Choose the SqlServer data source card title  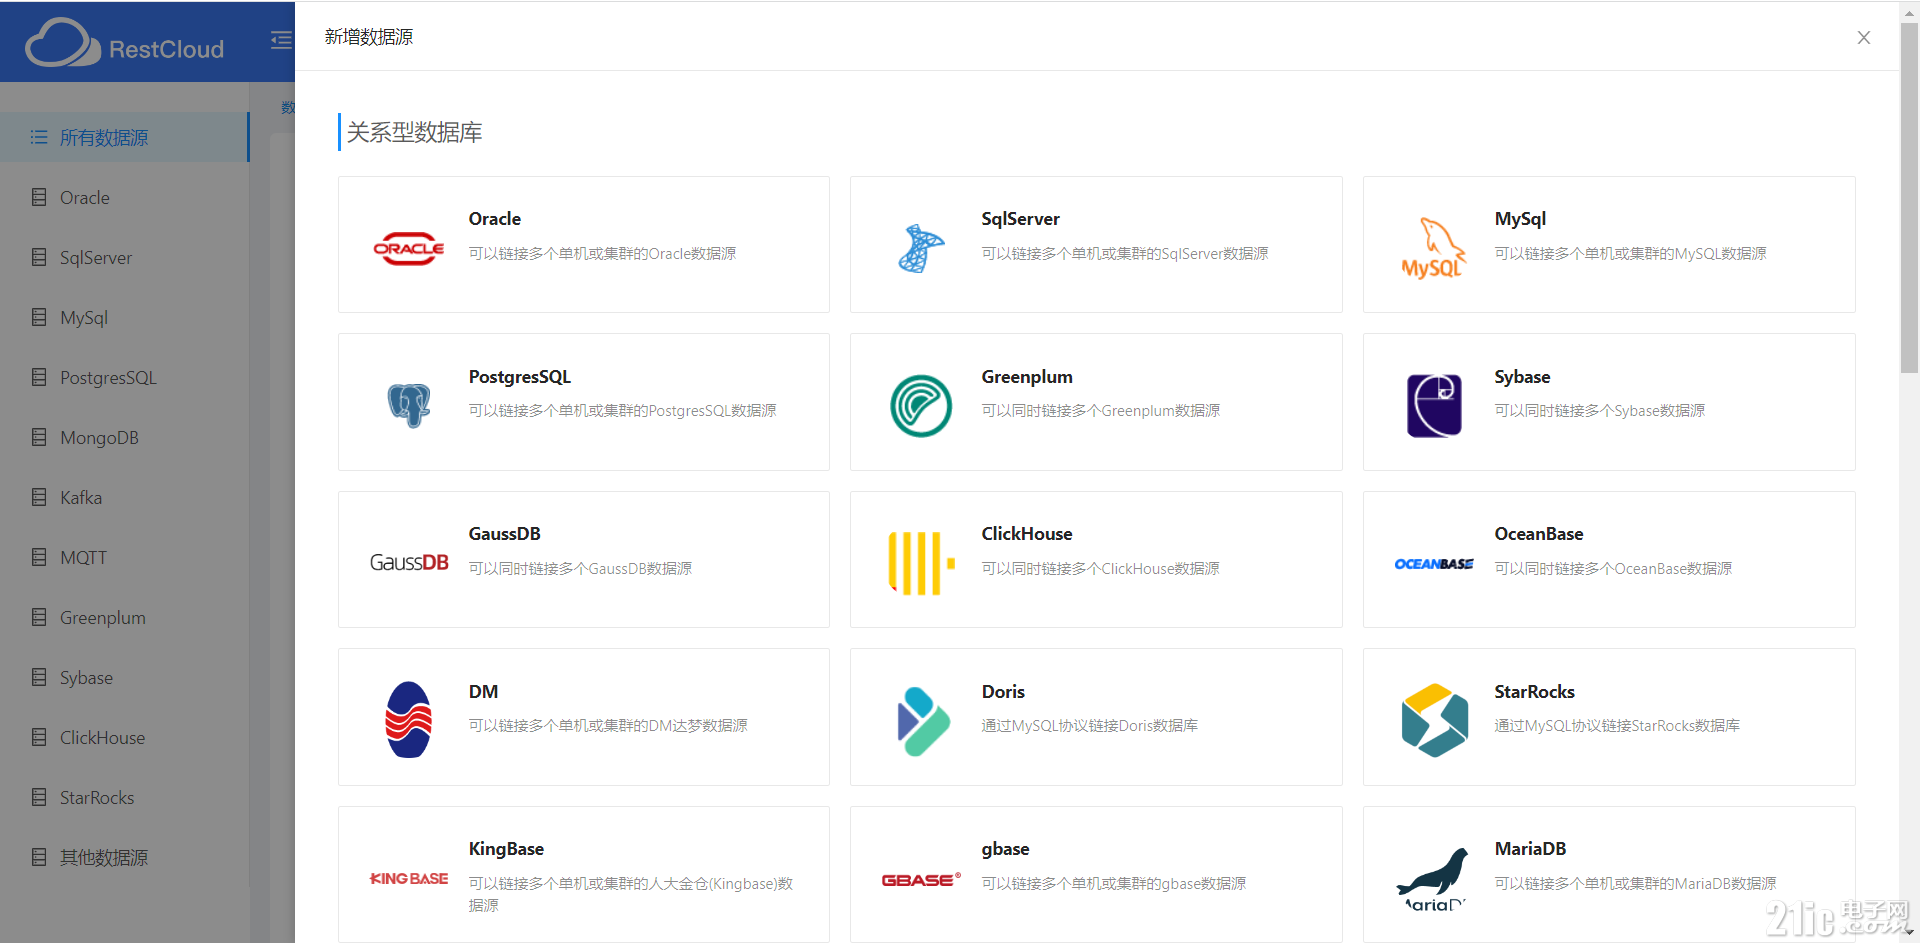point(1020,219)
